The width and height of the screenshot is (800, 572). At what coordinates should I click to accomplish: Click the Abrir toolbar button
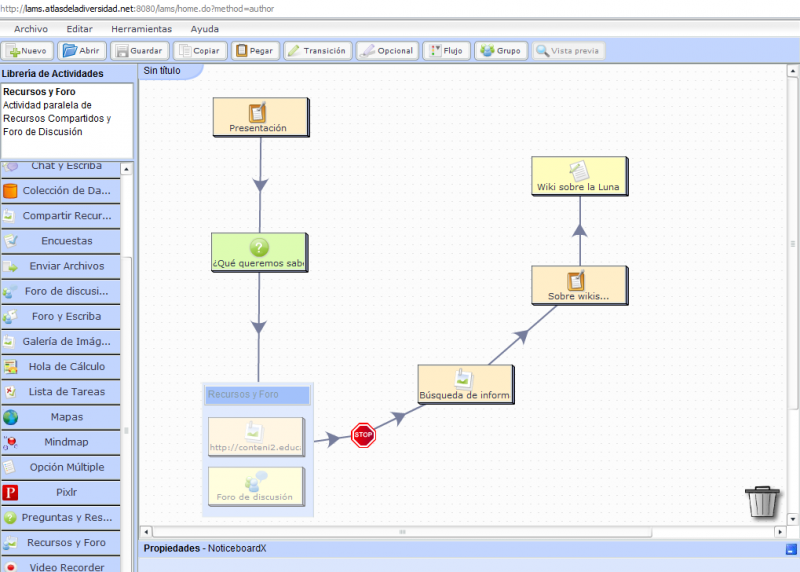click(x=82, y=51)
